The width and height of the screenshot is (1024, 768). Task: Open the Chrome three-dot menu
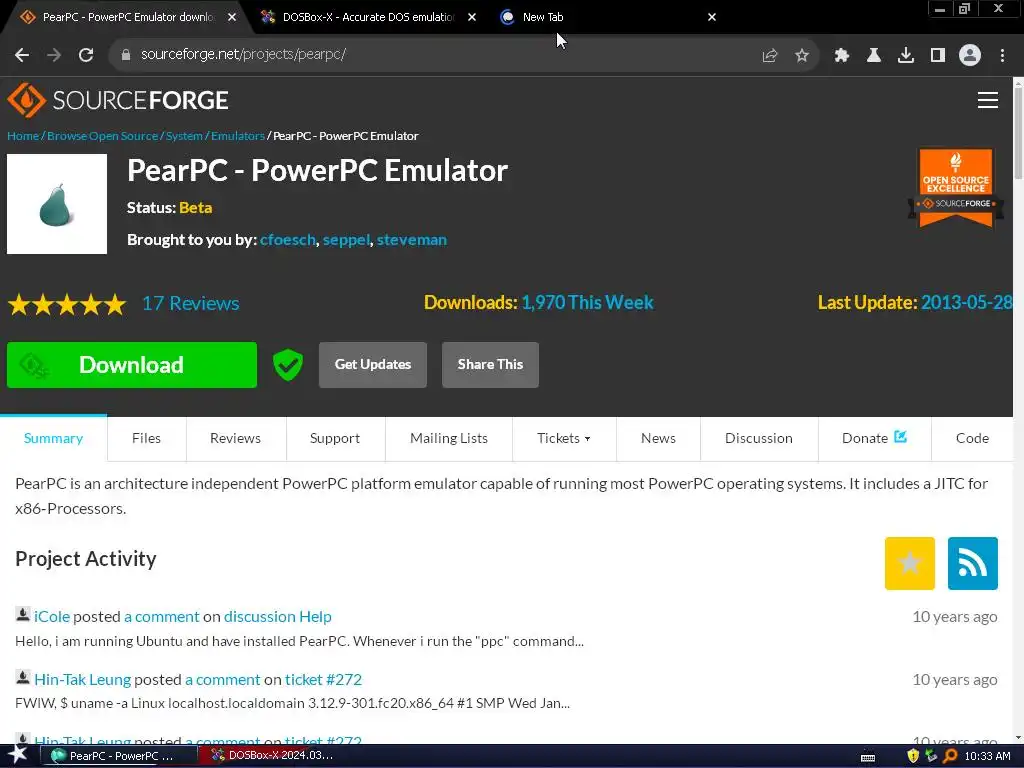click(1002, 56)
